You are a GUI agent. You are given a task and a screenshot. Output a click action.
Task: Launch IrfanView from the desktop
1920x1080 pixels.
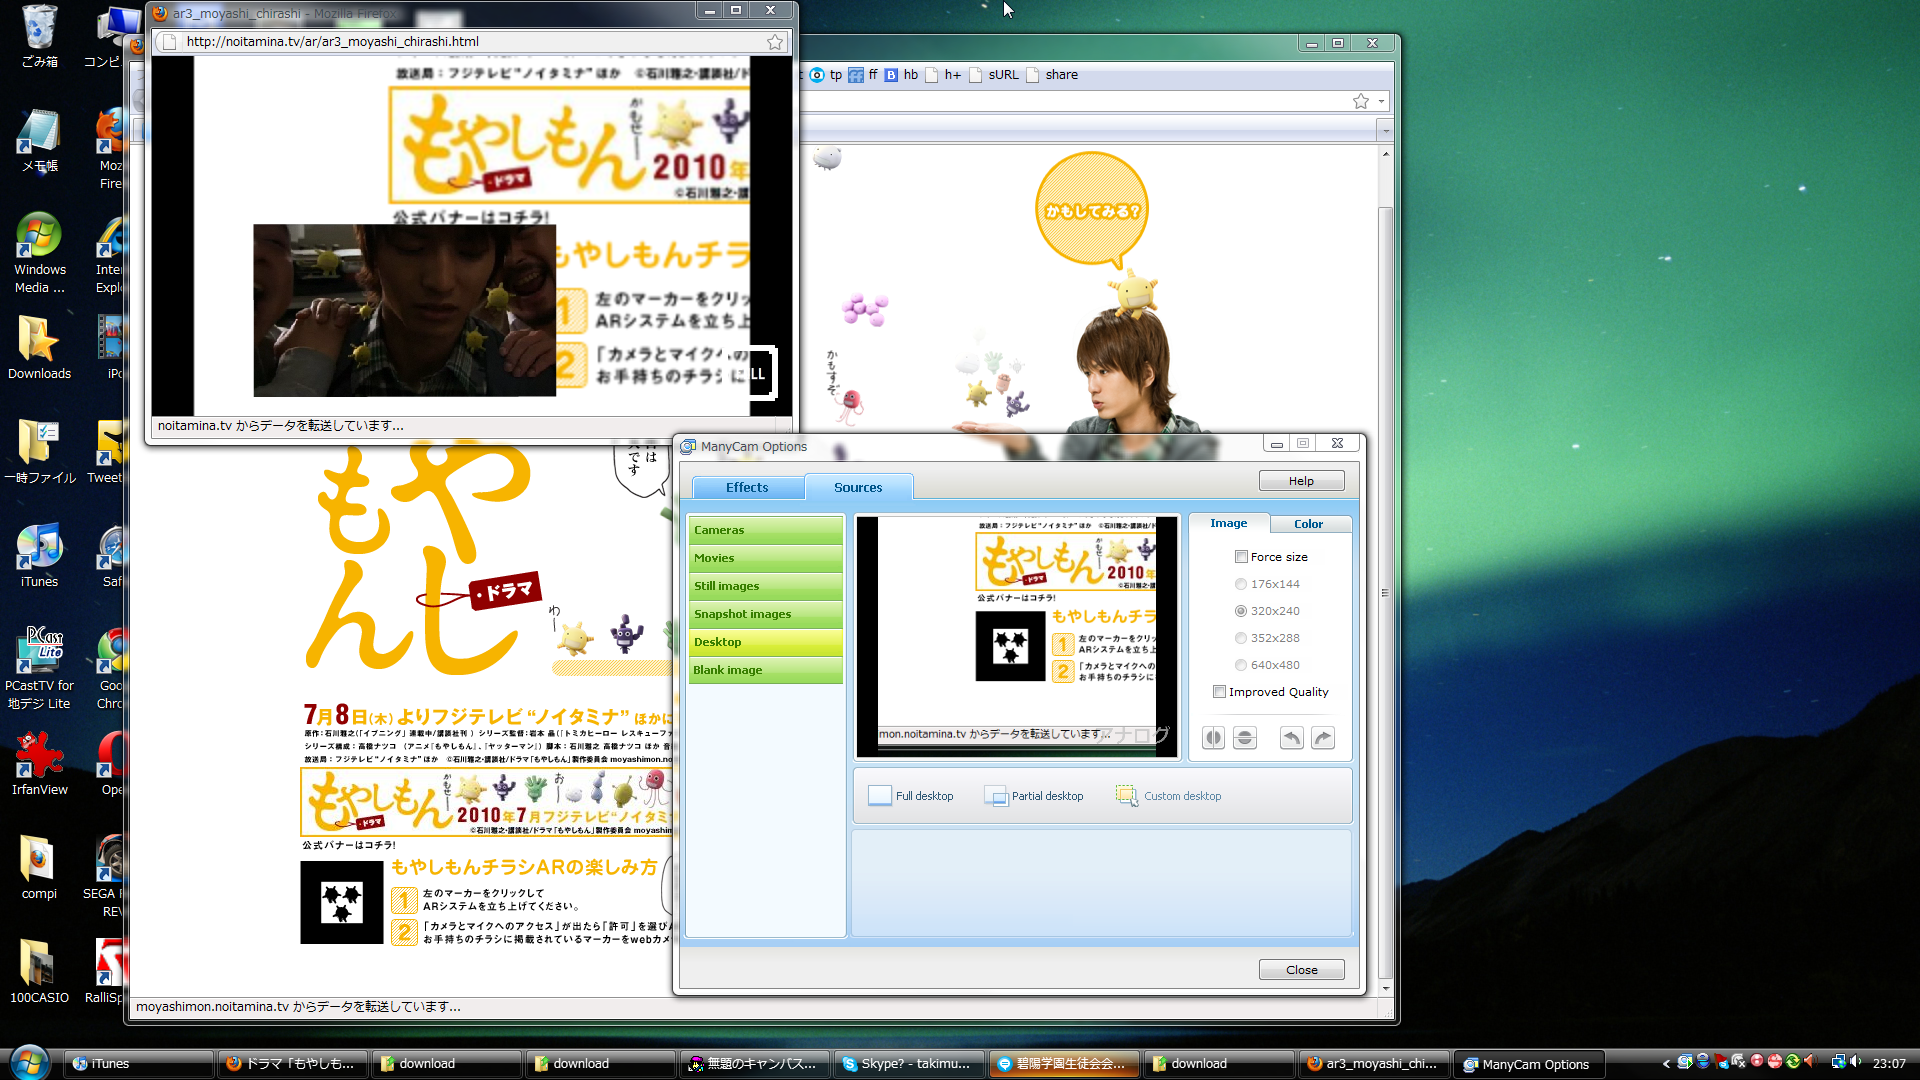click(39, 765)
